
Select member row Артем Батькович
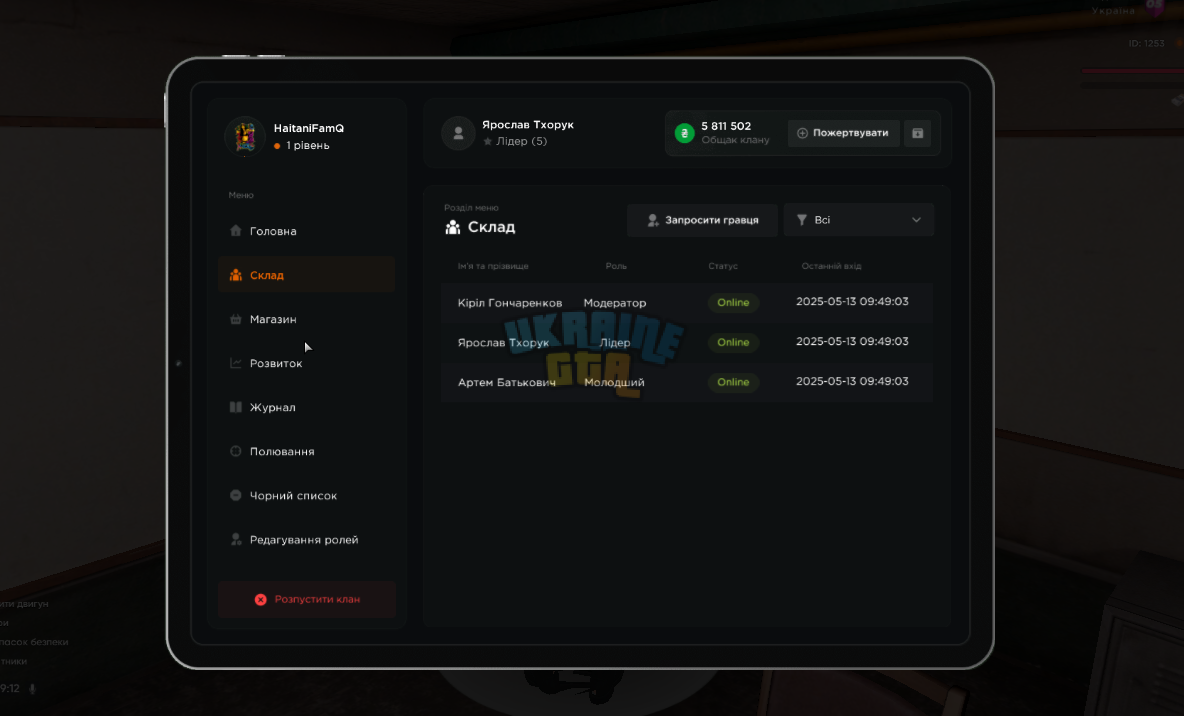pyautogui.click(x=687, y=382)
